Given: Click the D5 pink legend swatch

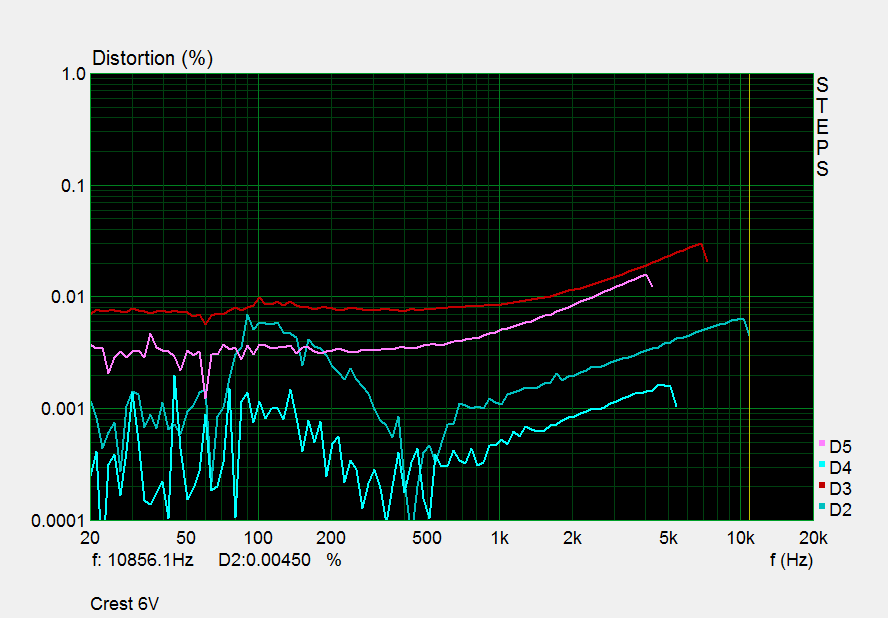Looking at the screenshot, I should pos(822,444).
